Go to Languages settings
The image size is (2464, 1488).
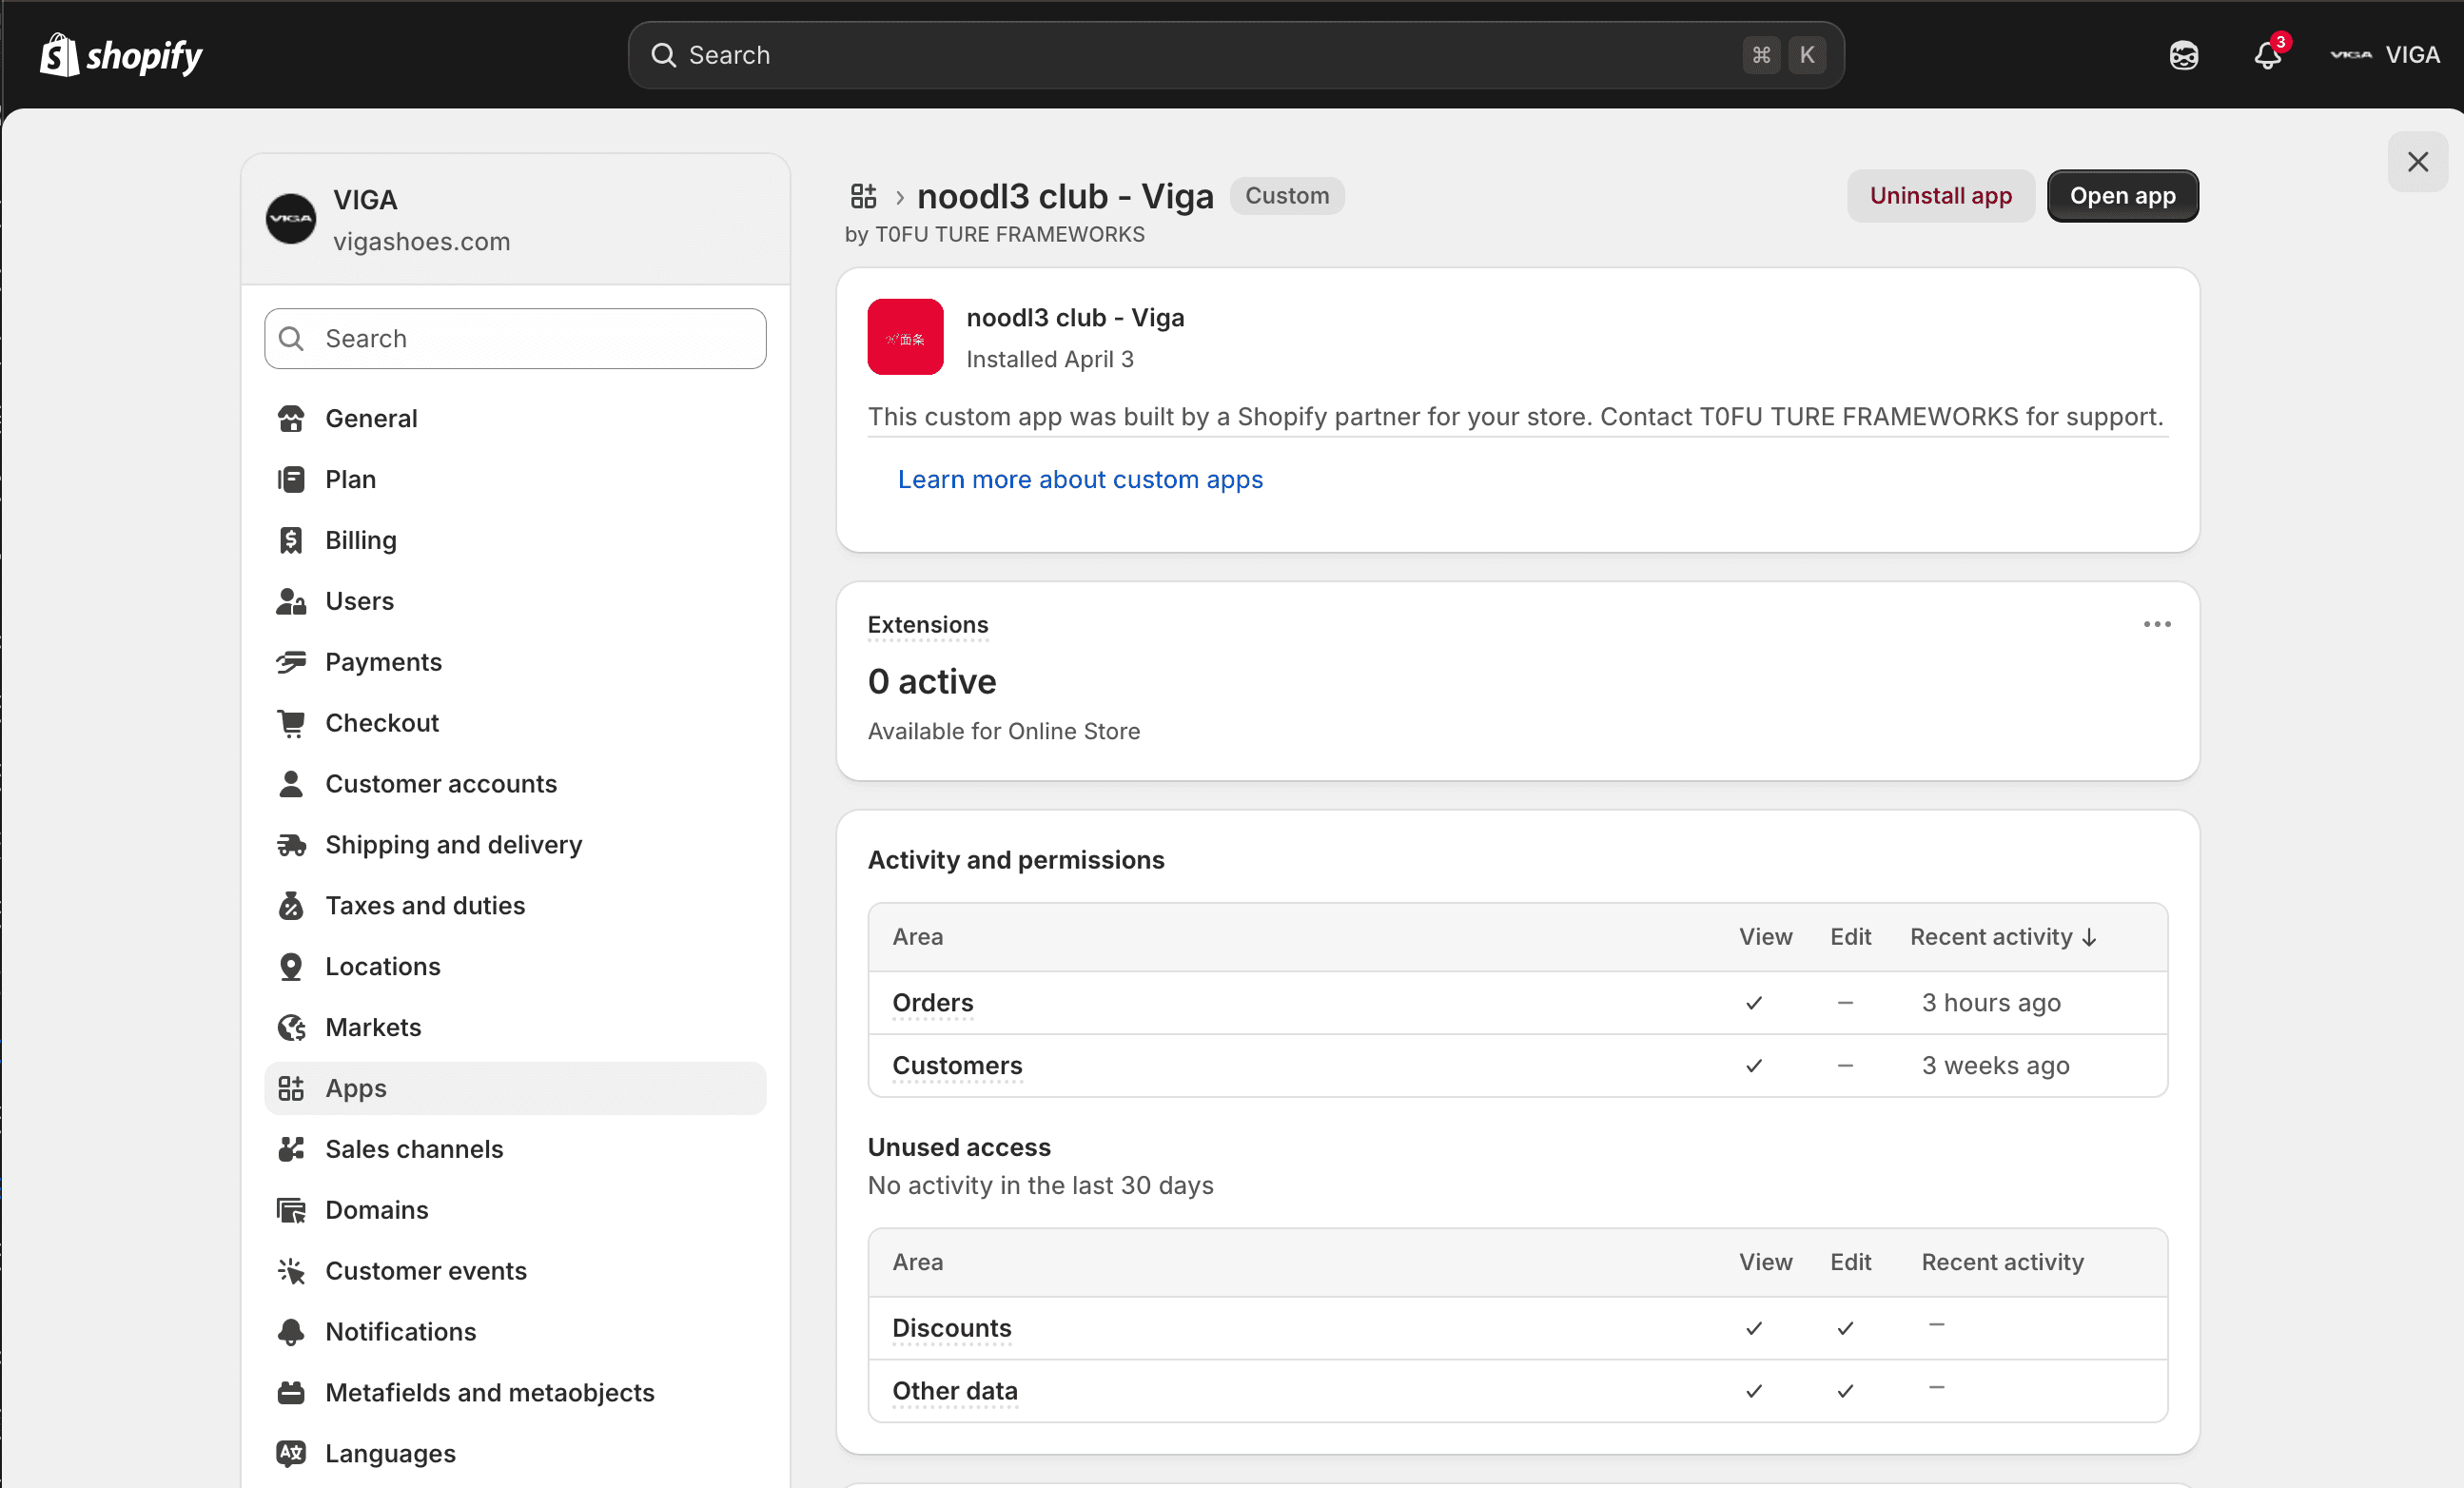(x=515, y=1455)
